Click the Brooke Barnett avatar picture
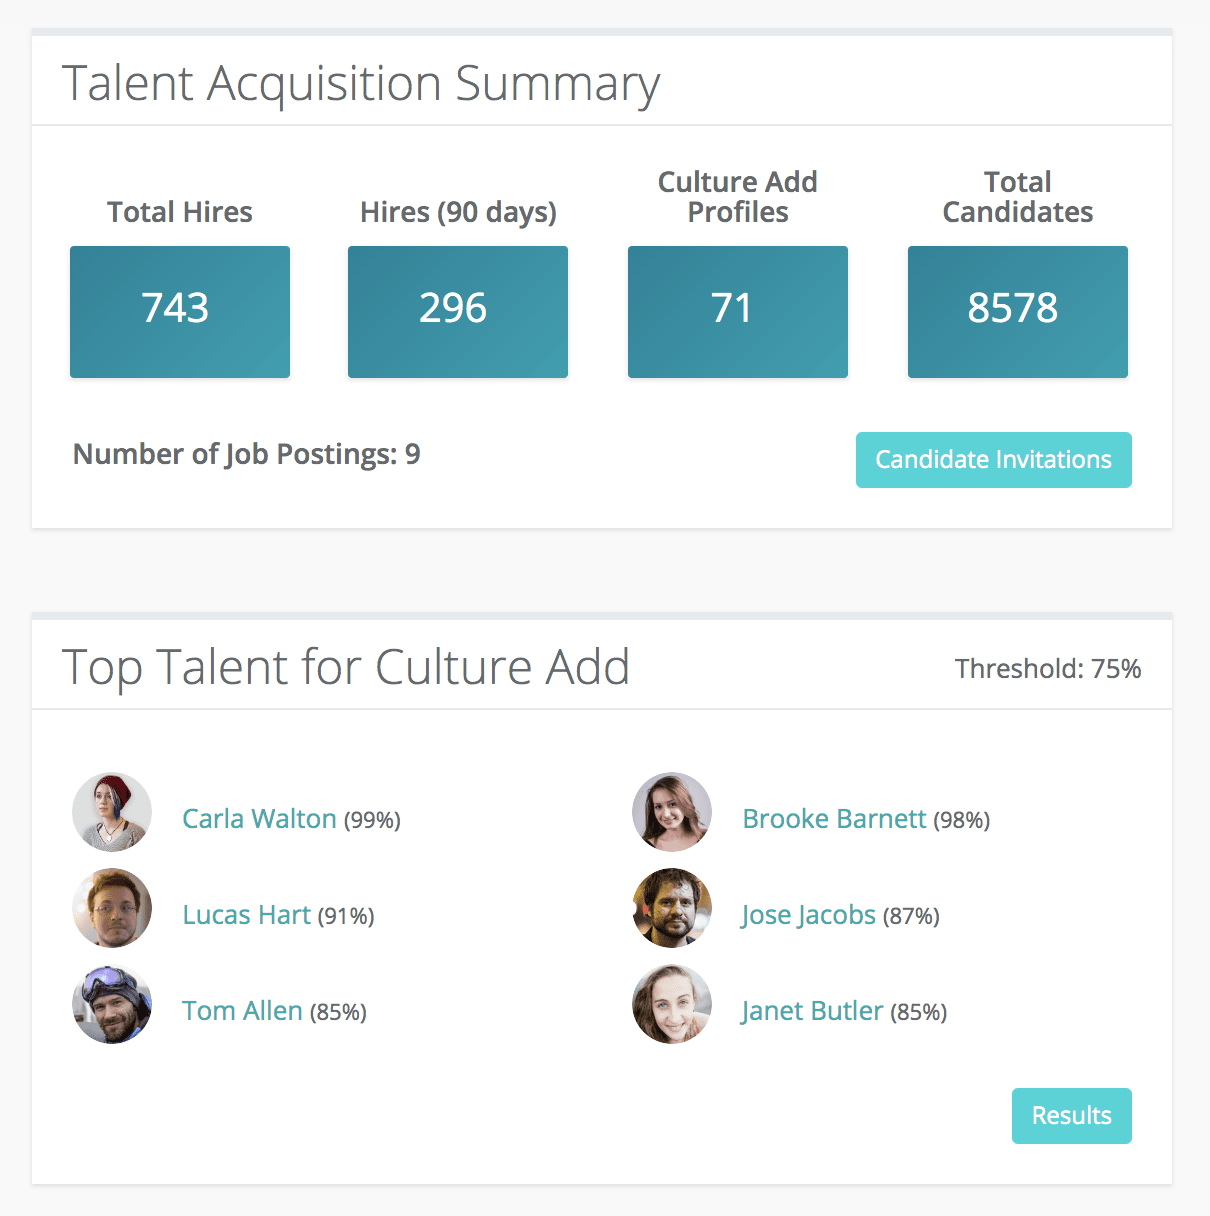Screen dimensions: 1210x1216 [671, 812]
